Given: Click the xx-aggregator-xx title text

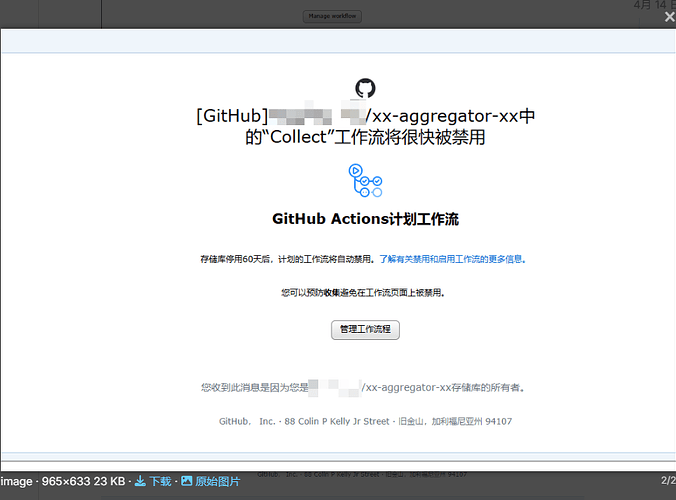Looking at the screenshot, I should [x=444, y=116].
